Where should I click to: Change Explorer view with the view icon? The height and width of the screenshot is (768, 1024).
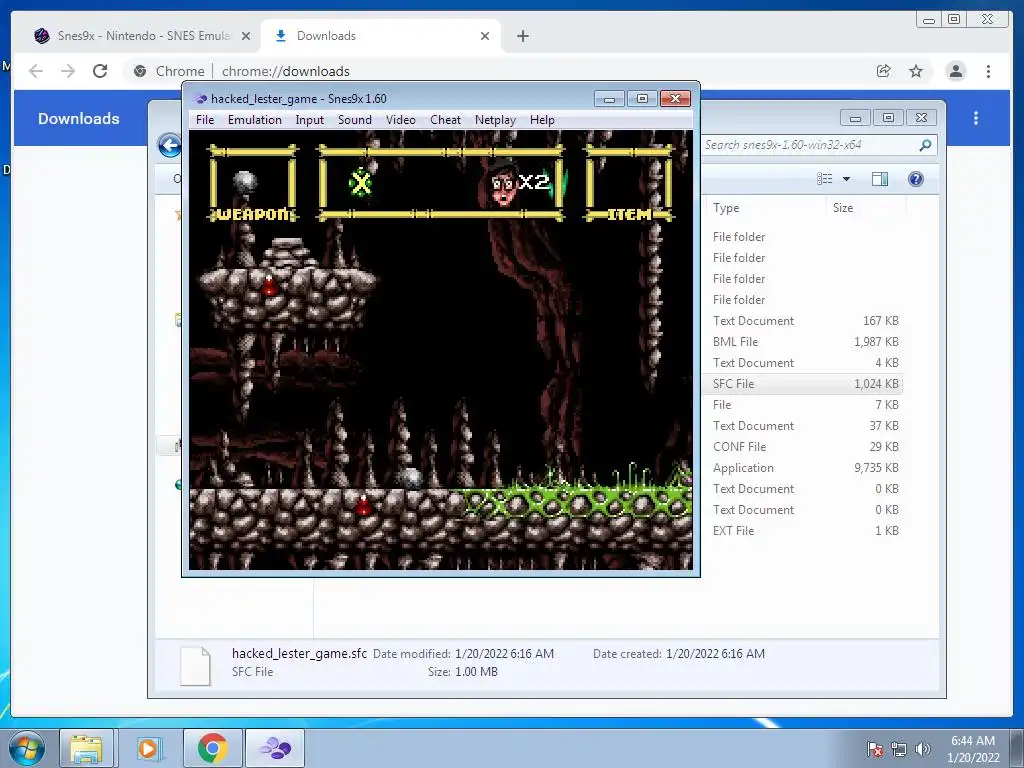[825, 179]
